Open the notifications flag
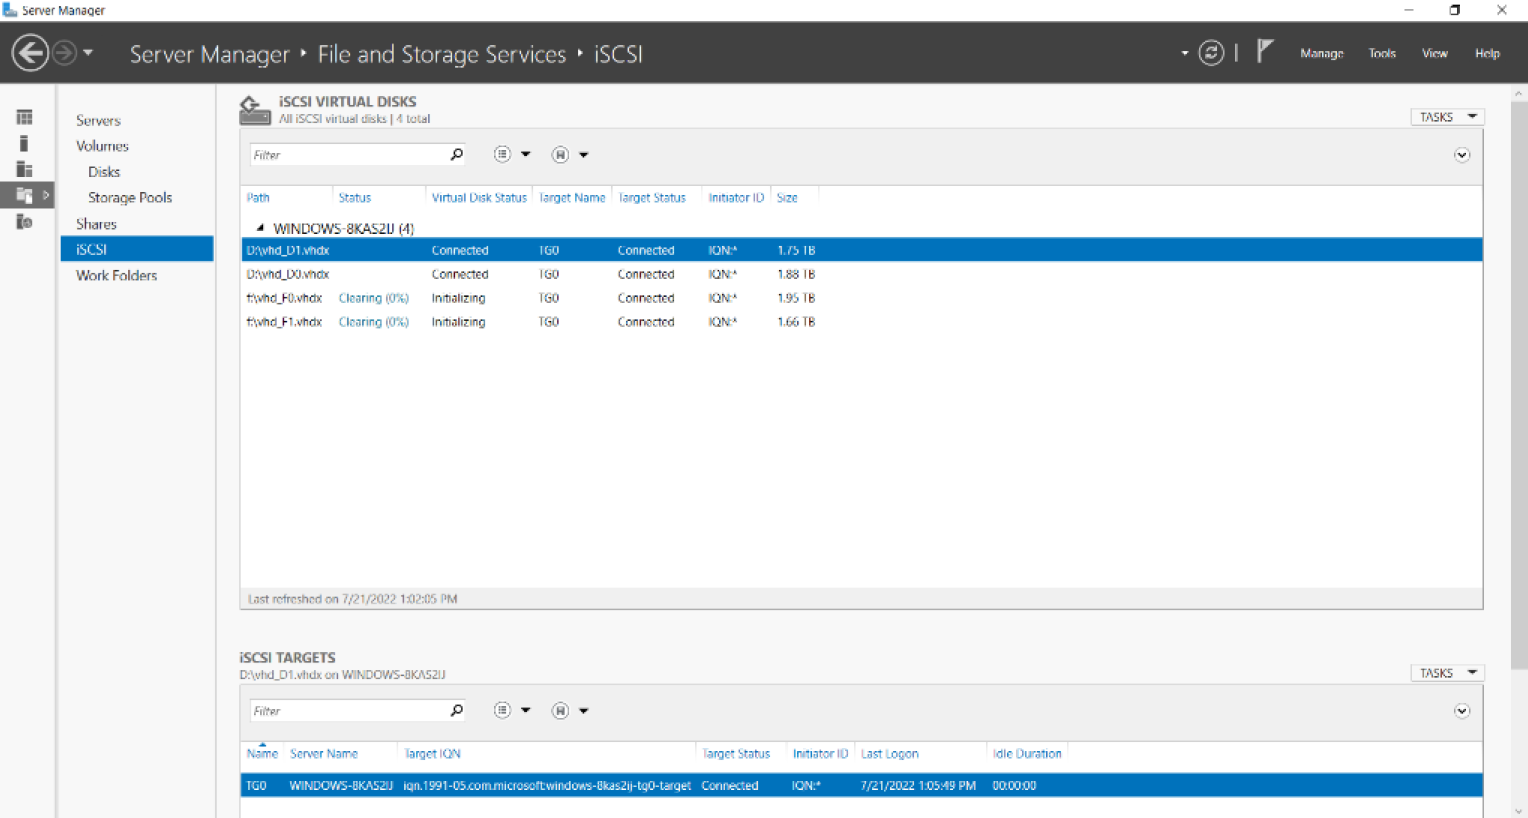Image resolution: width=1528 pixels, height=818 pixels. (1265, 51)
